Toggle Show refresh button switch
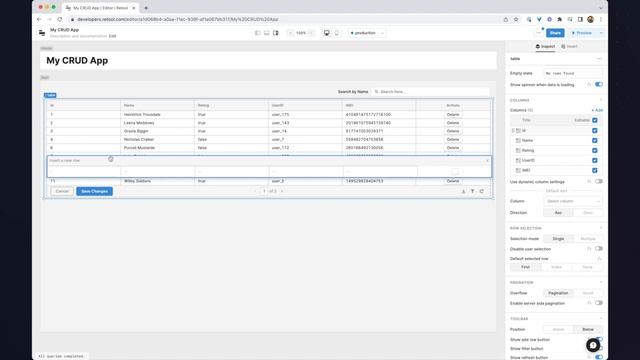Screen dimensions: 640x360 [x=598, y=357]
